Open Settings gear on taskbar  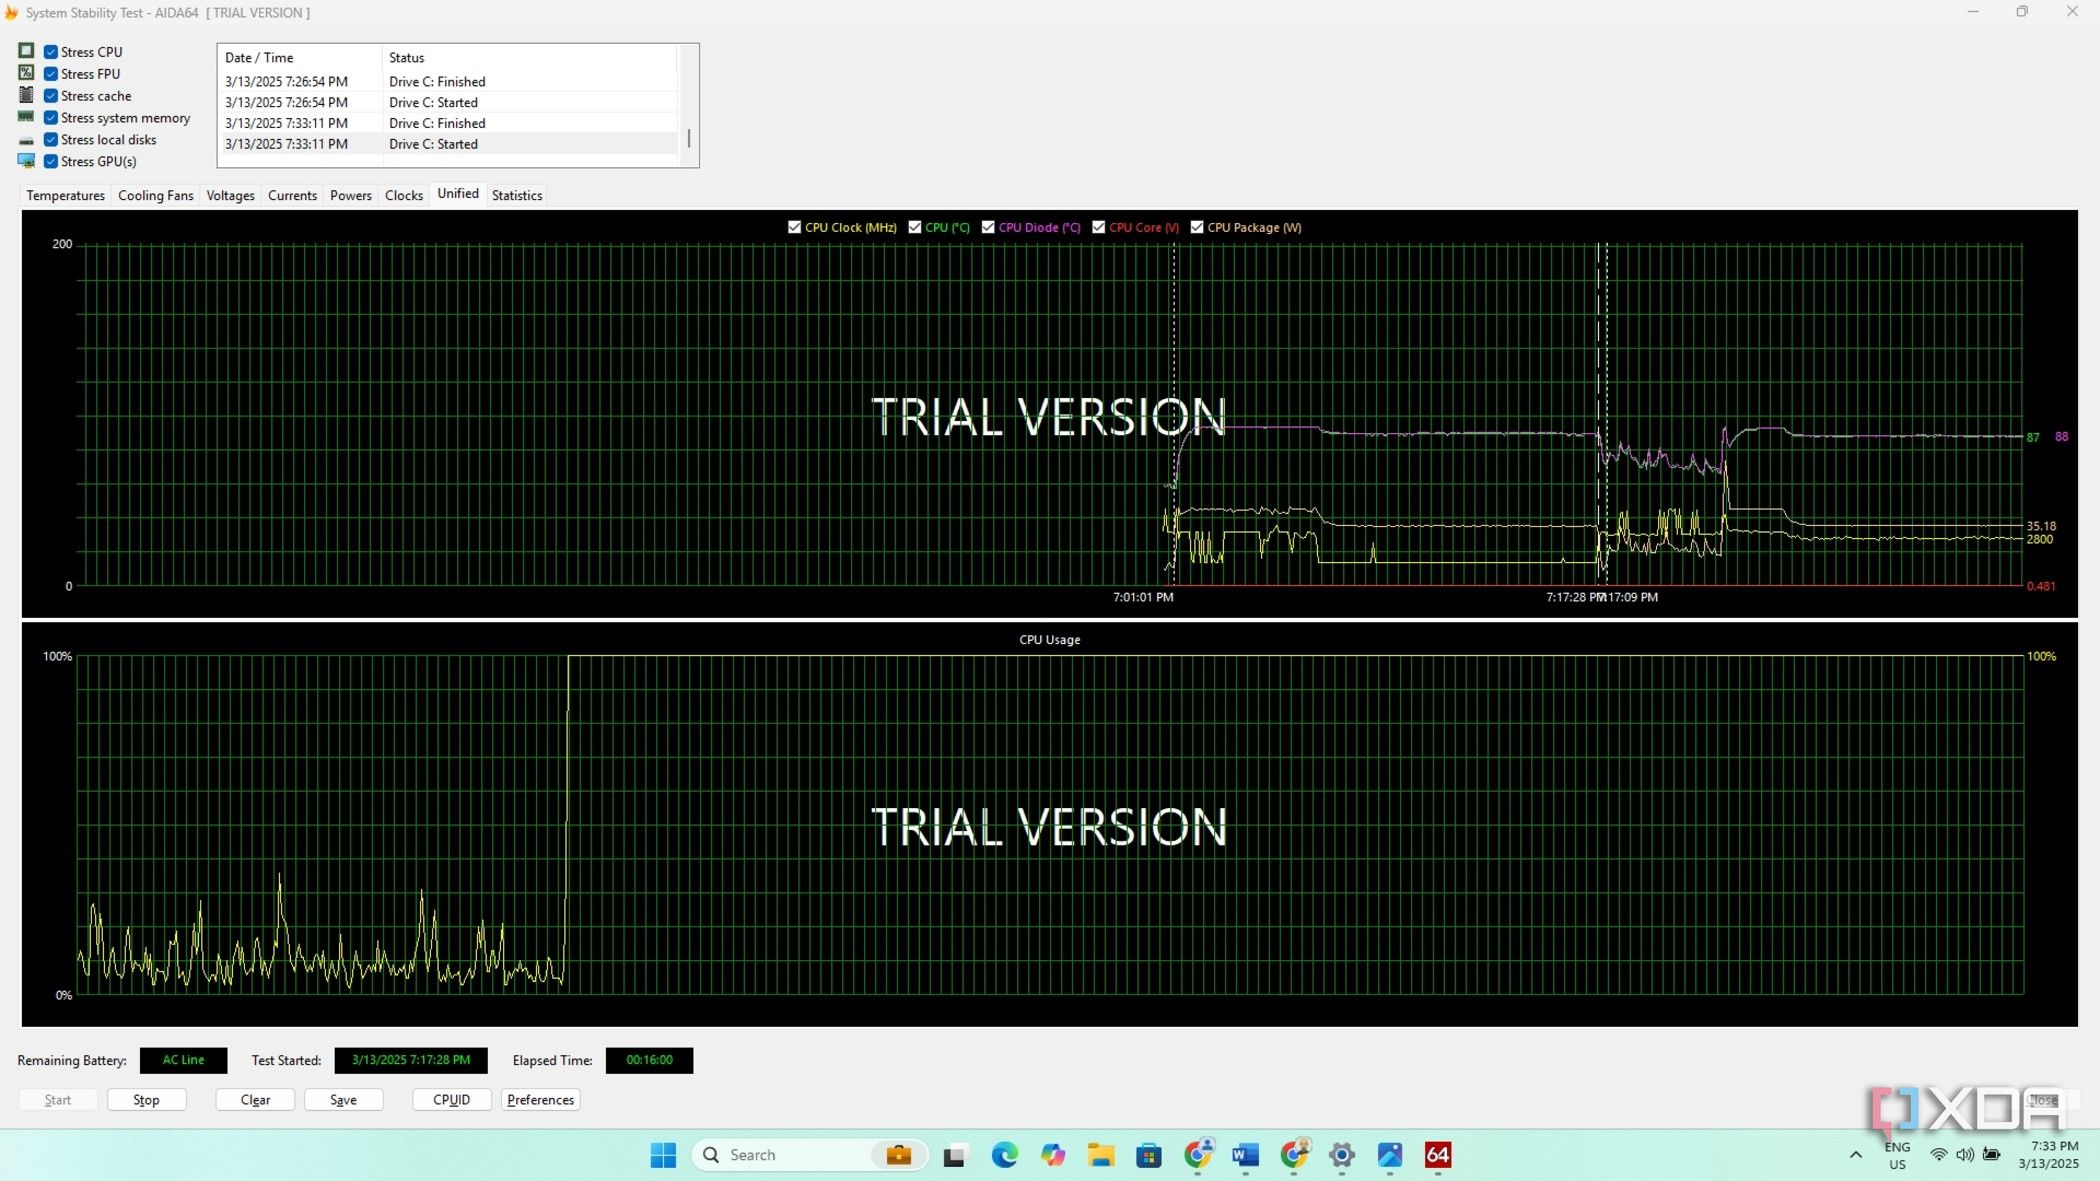tap(1342, 1156)
